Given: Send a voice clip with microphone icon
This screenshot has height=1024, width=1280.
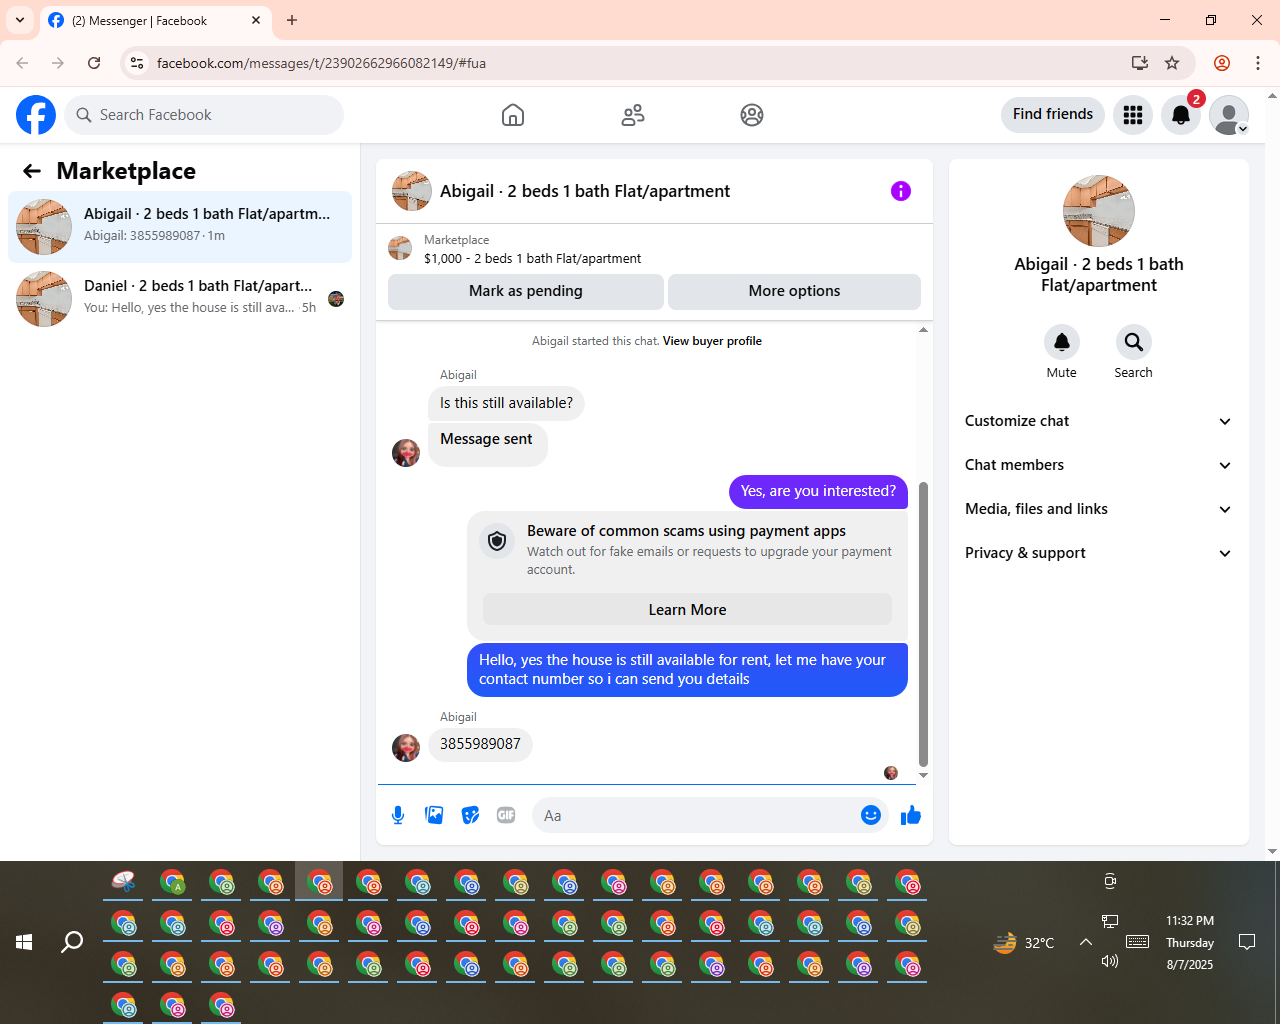Looking at the screenshot, I should [x=398, y=815].
